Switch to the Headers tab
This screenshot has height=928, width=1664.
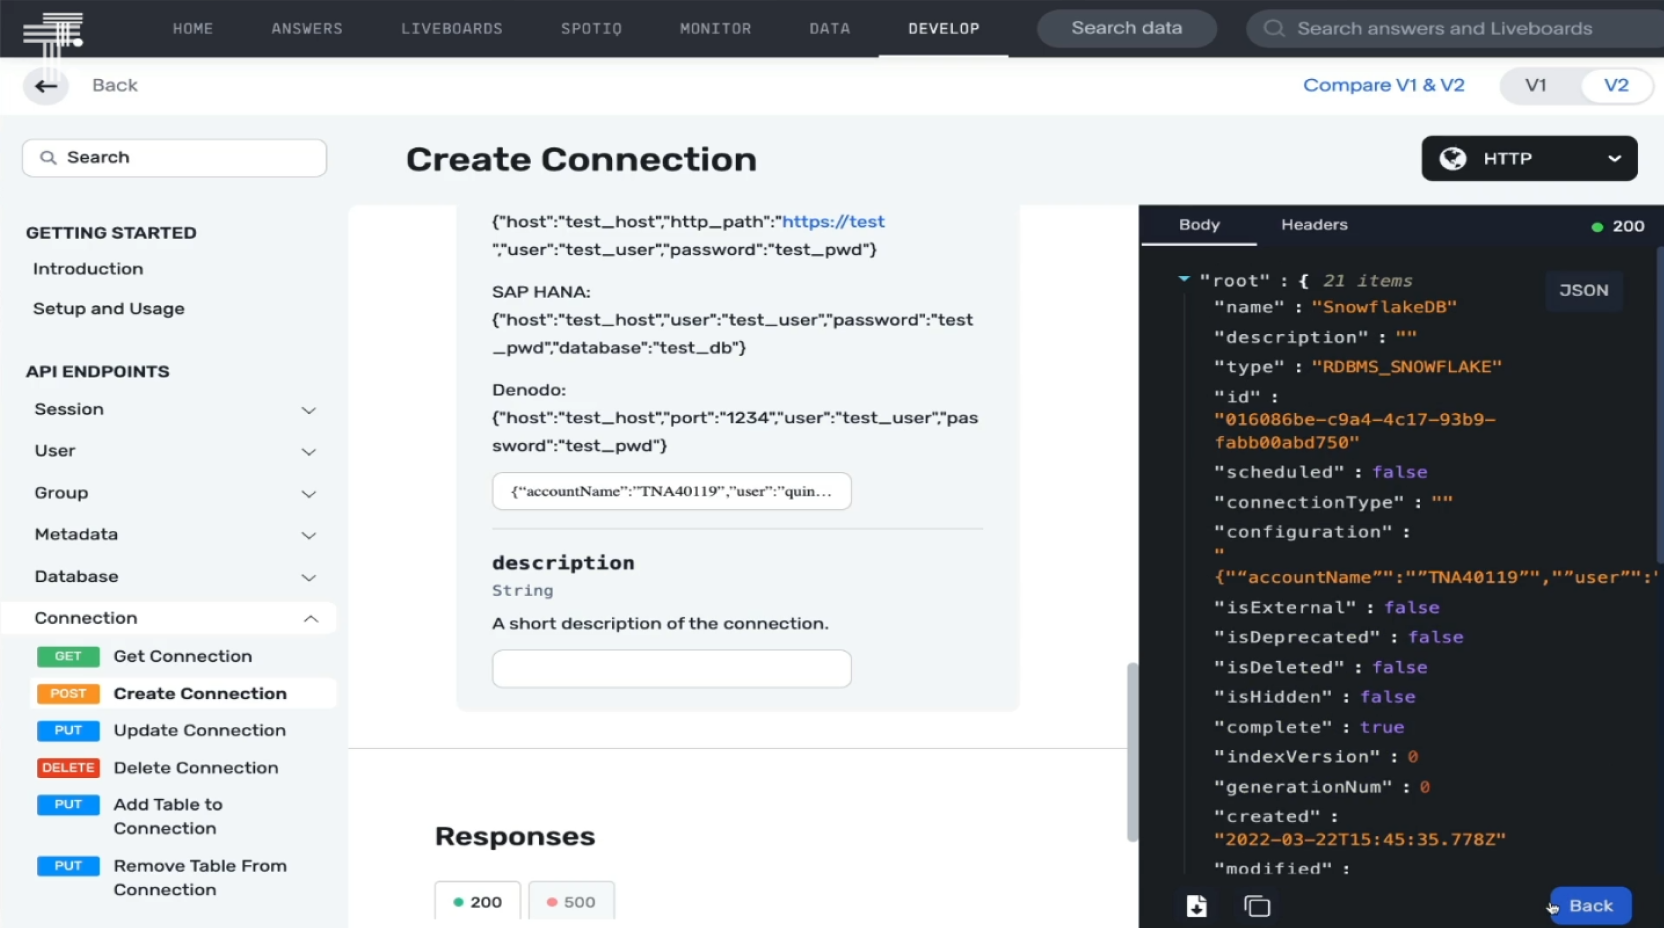[1313, 225]
